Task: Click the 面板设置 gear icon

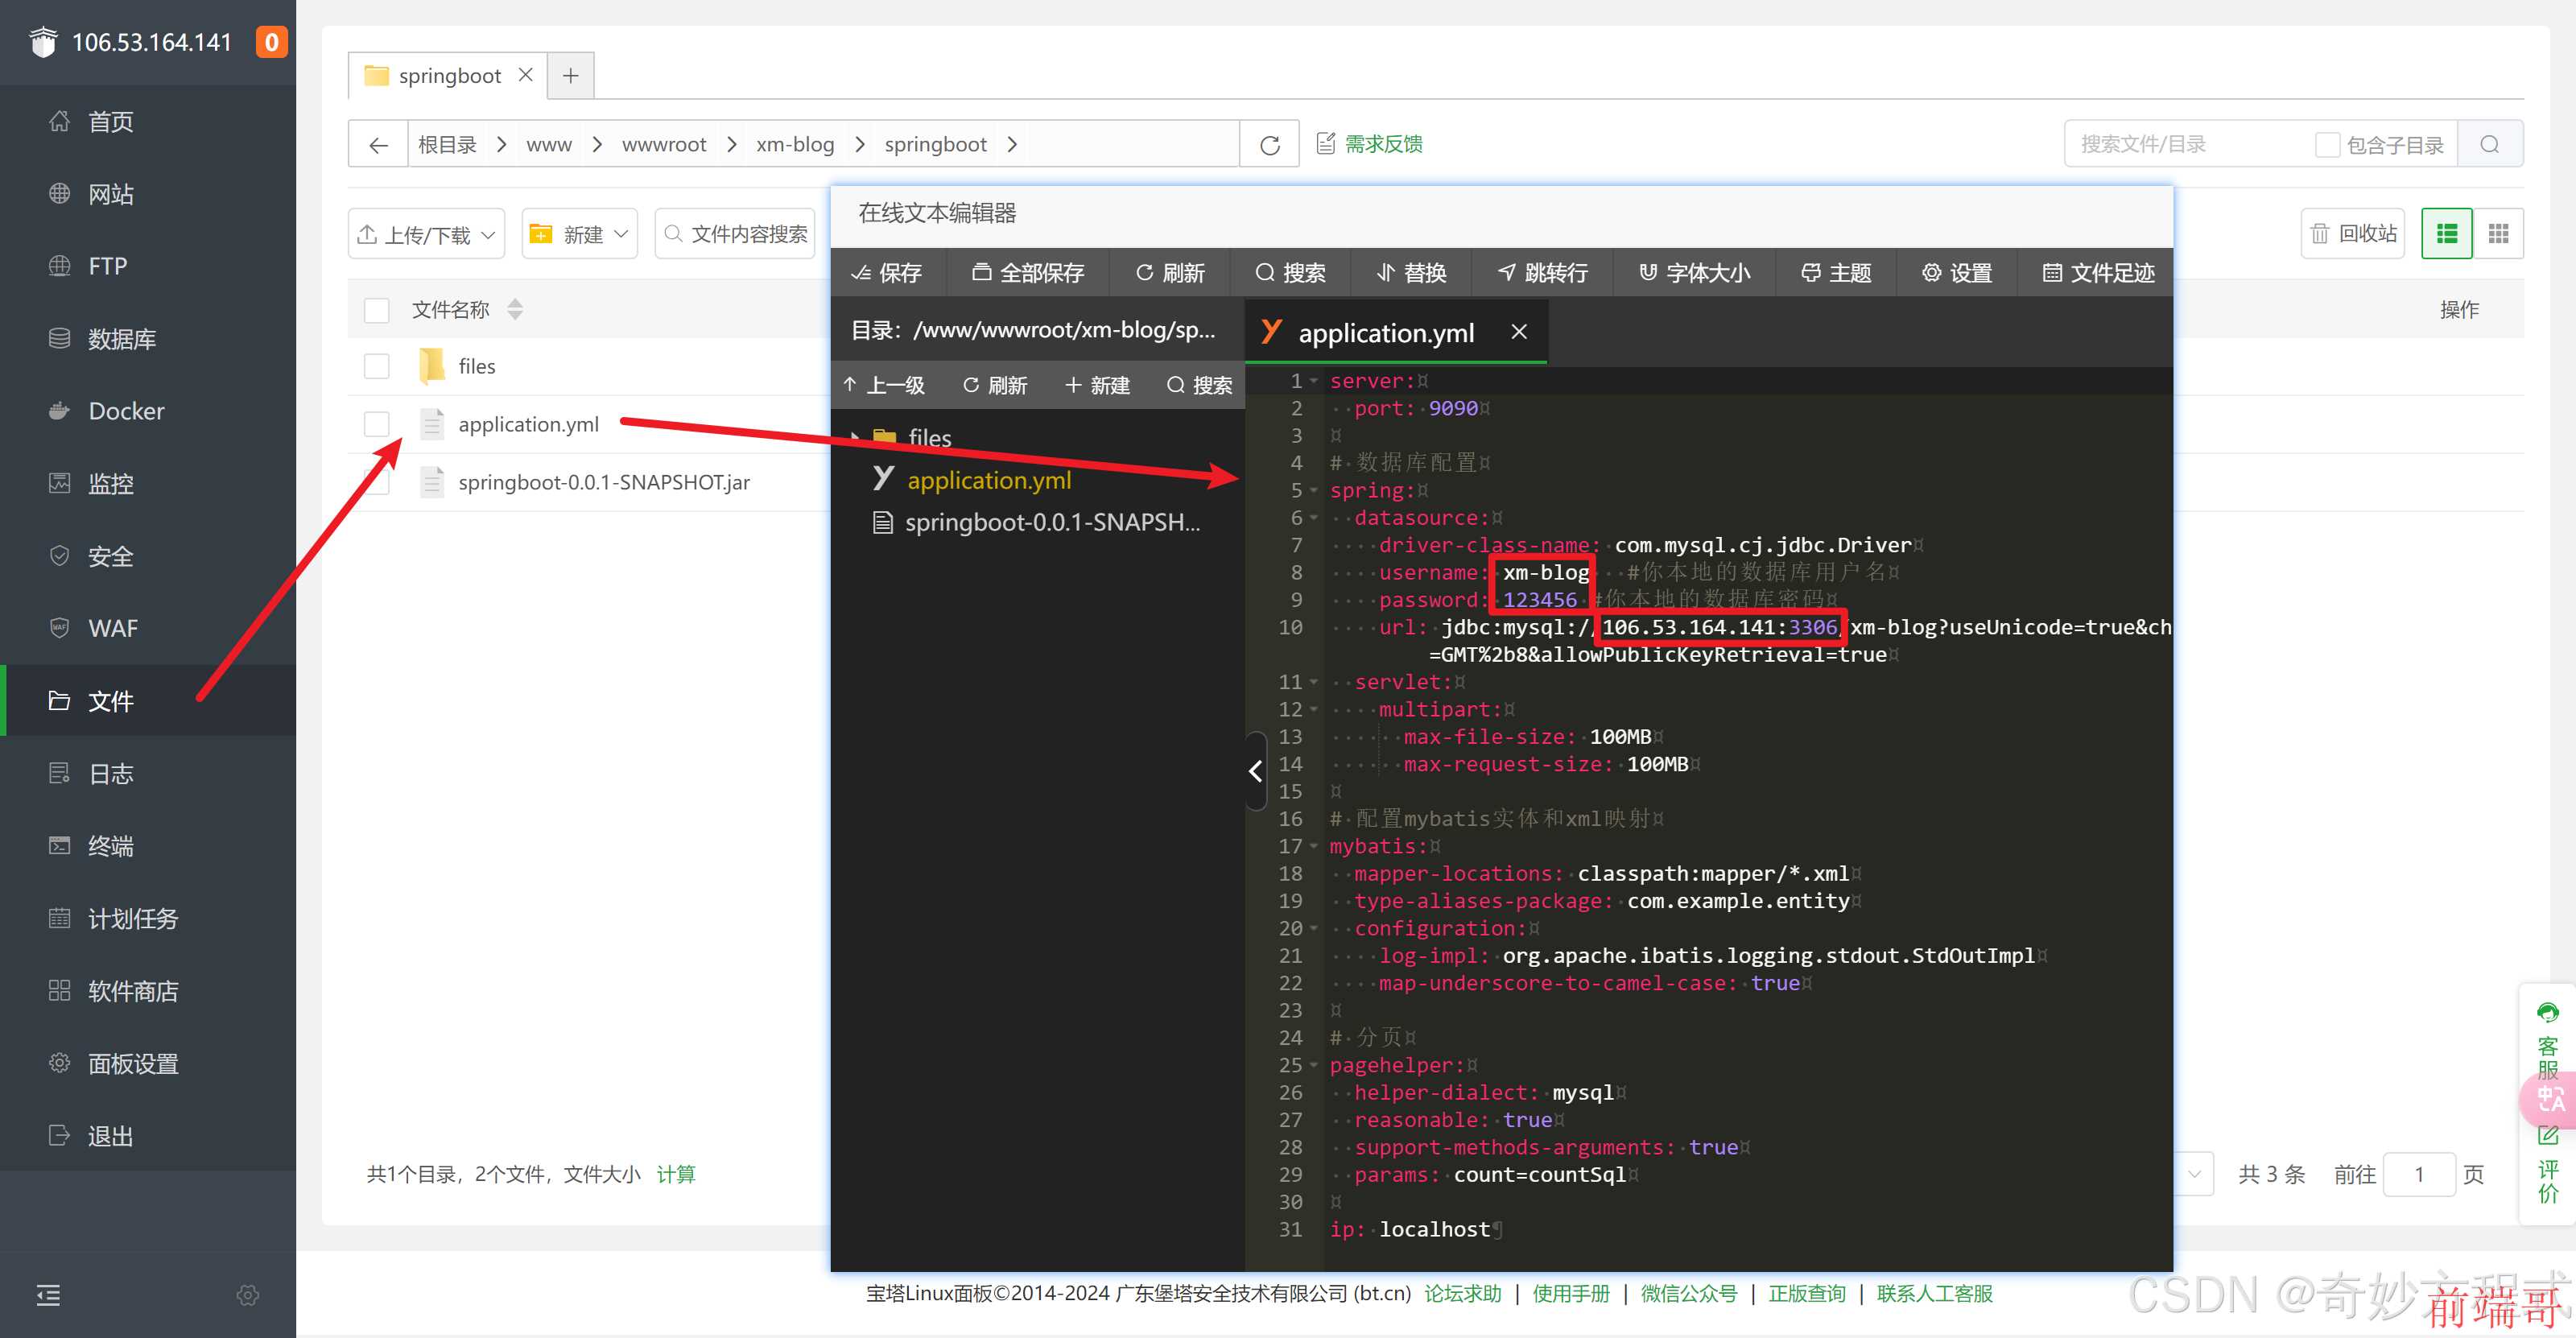Action: 59,1063
